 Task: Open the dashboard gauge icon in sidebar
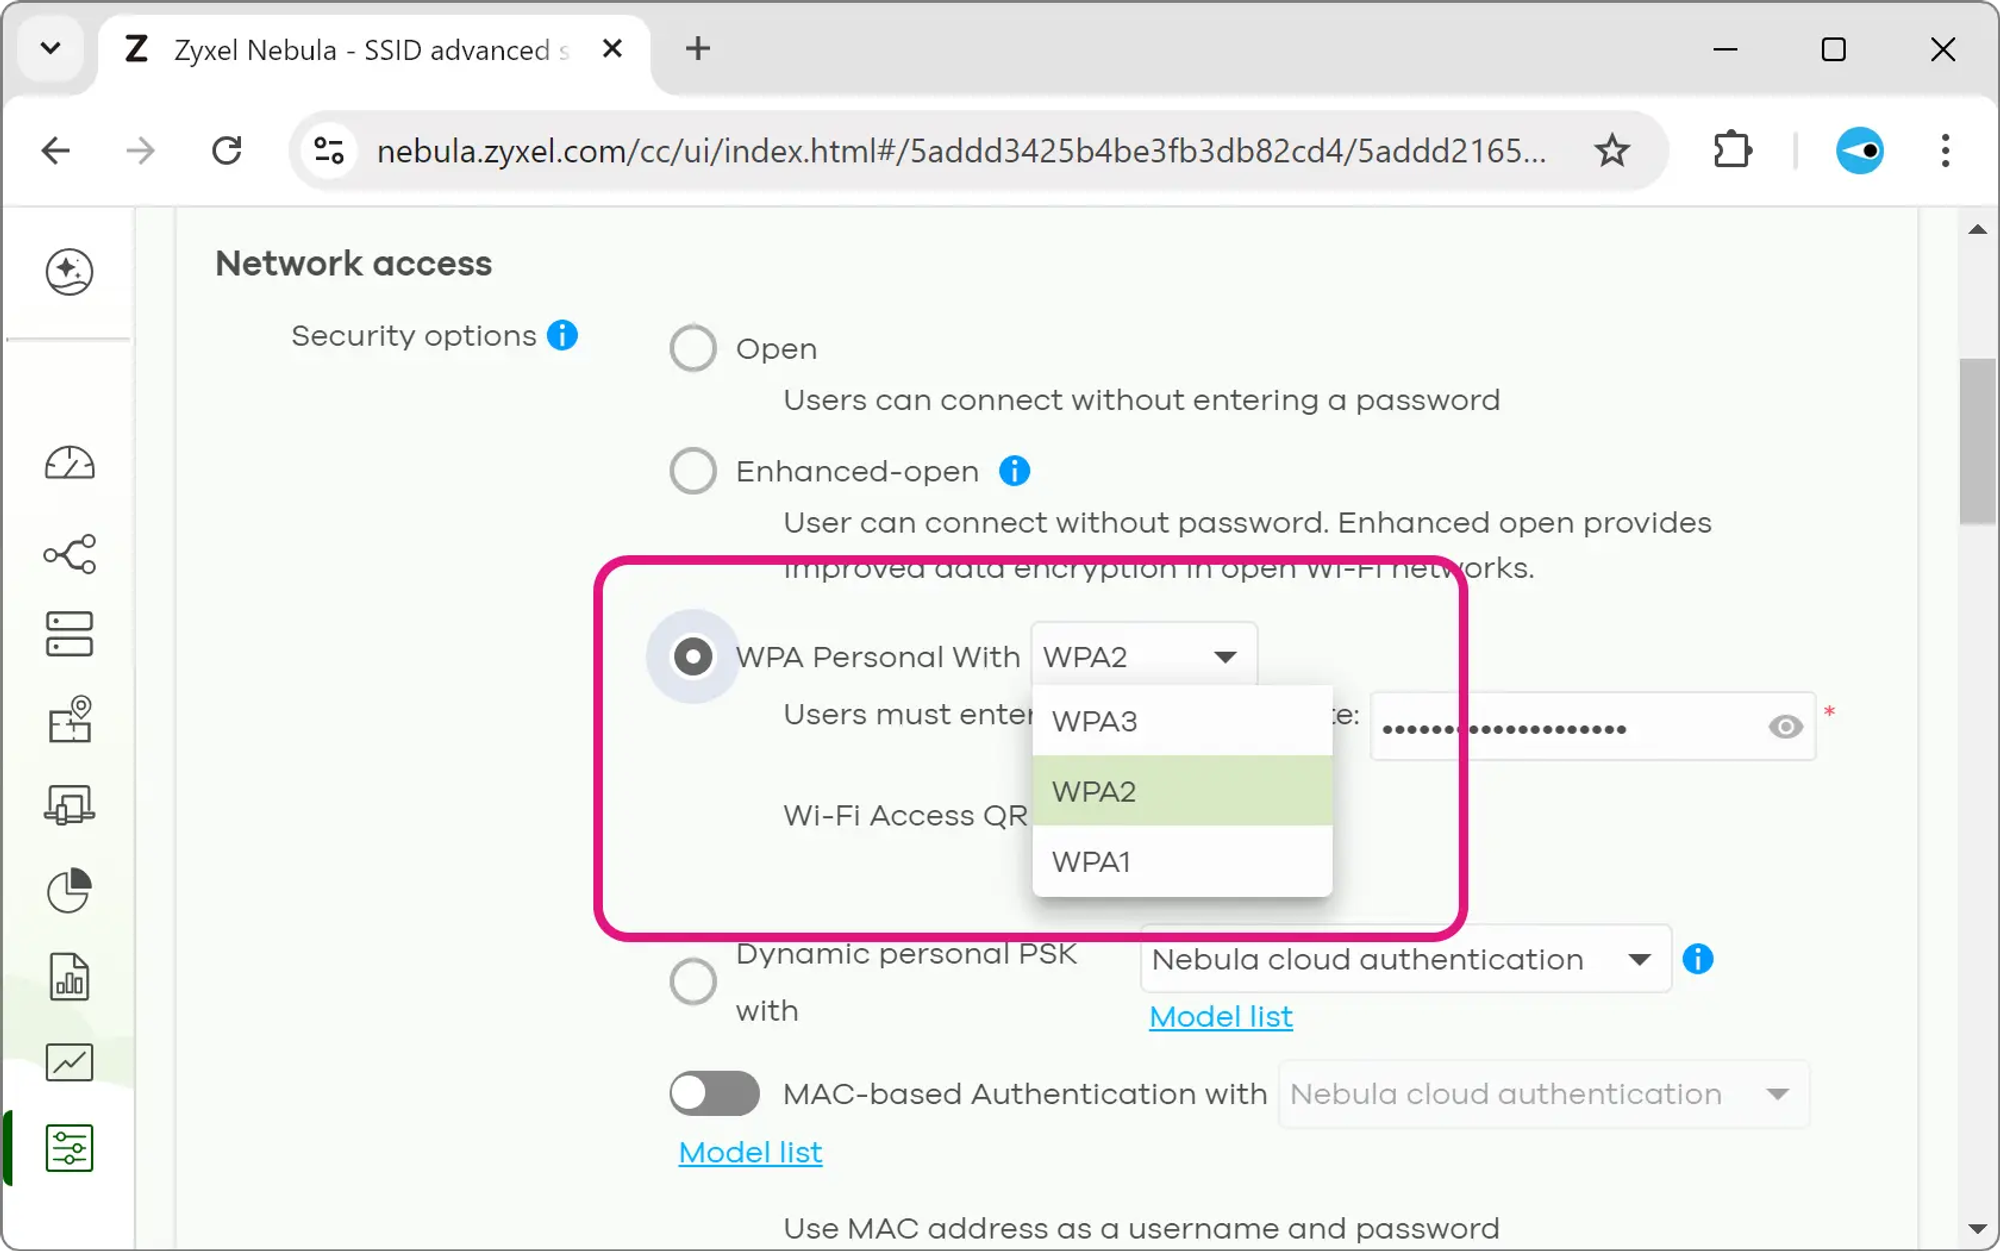pyautogui.click(x=69, y=463)
